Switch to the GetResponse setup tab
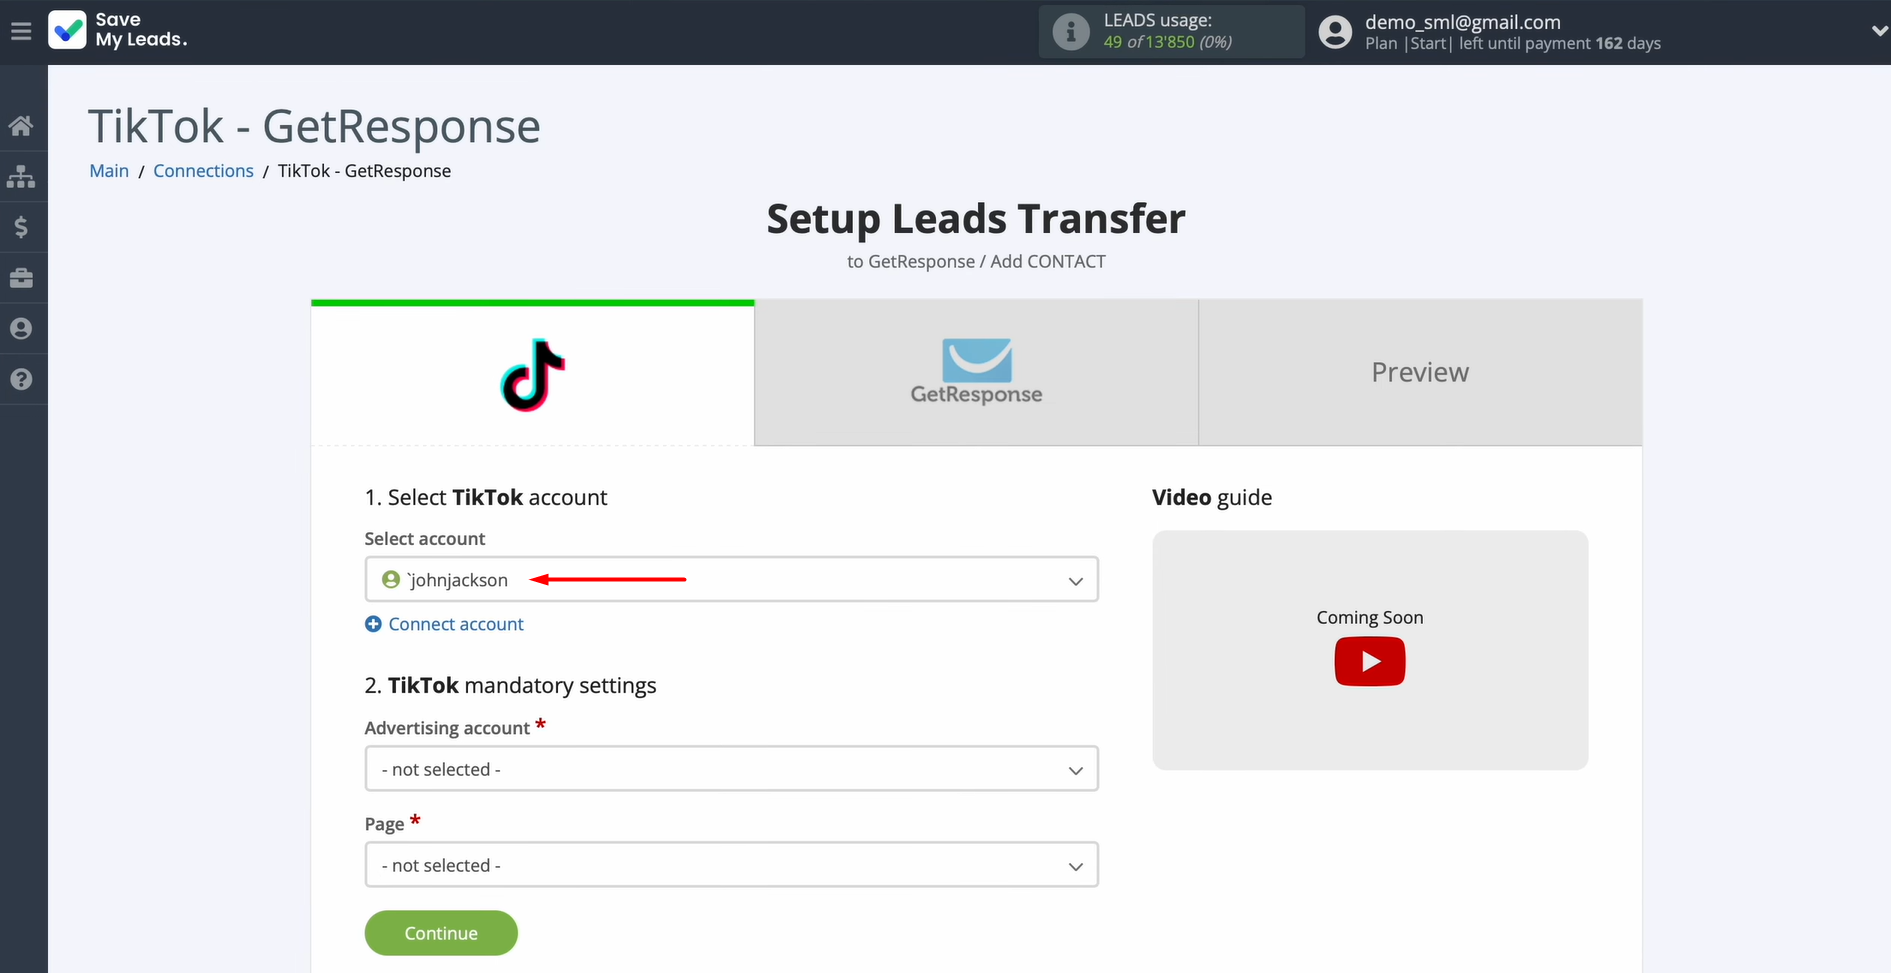The height and width of the screenshot is (973, 1891). 975,372
